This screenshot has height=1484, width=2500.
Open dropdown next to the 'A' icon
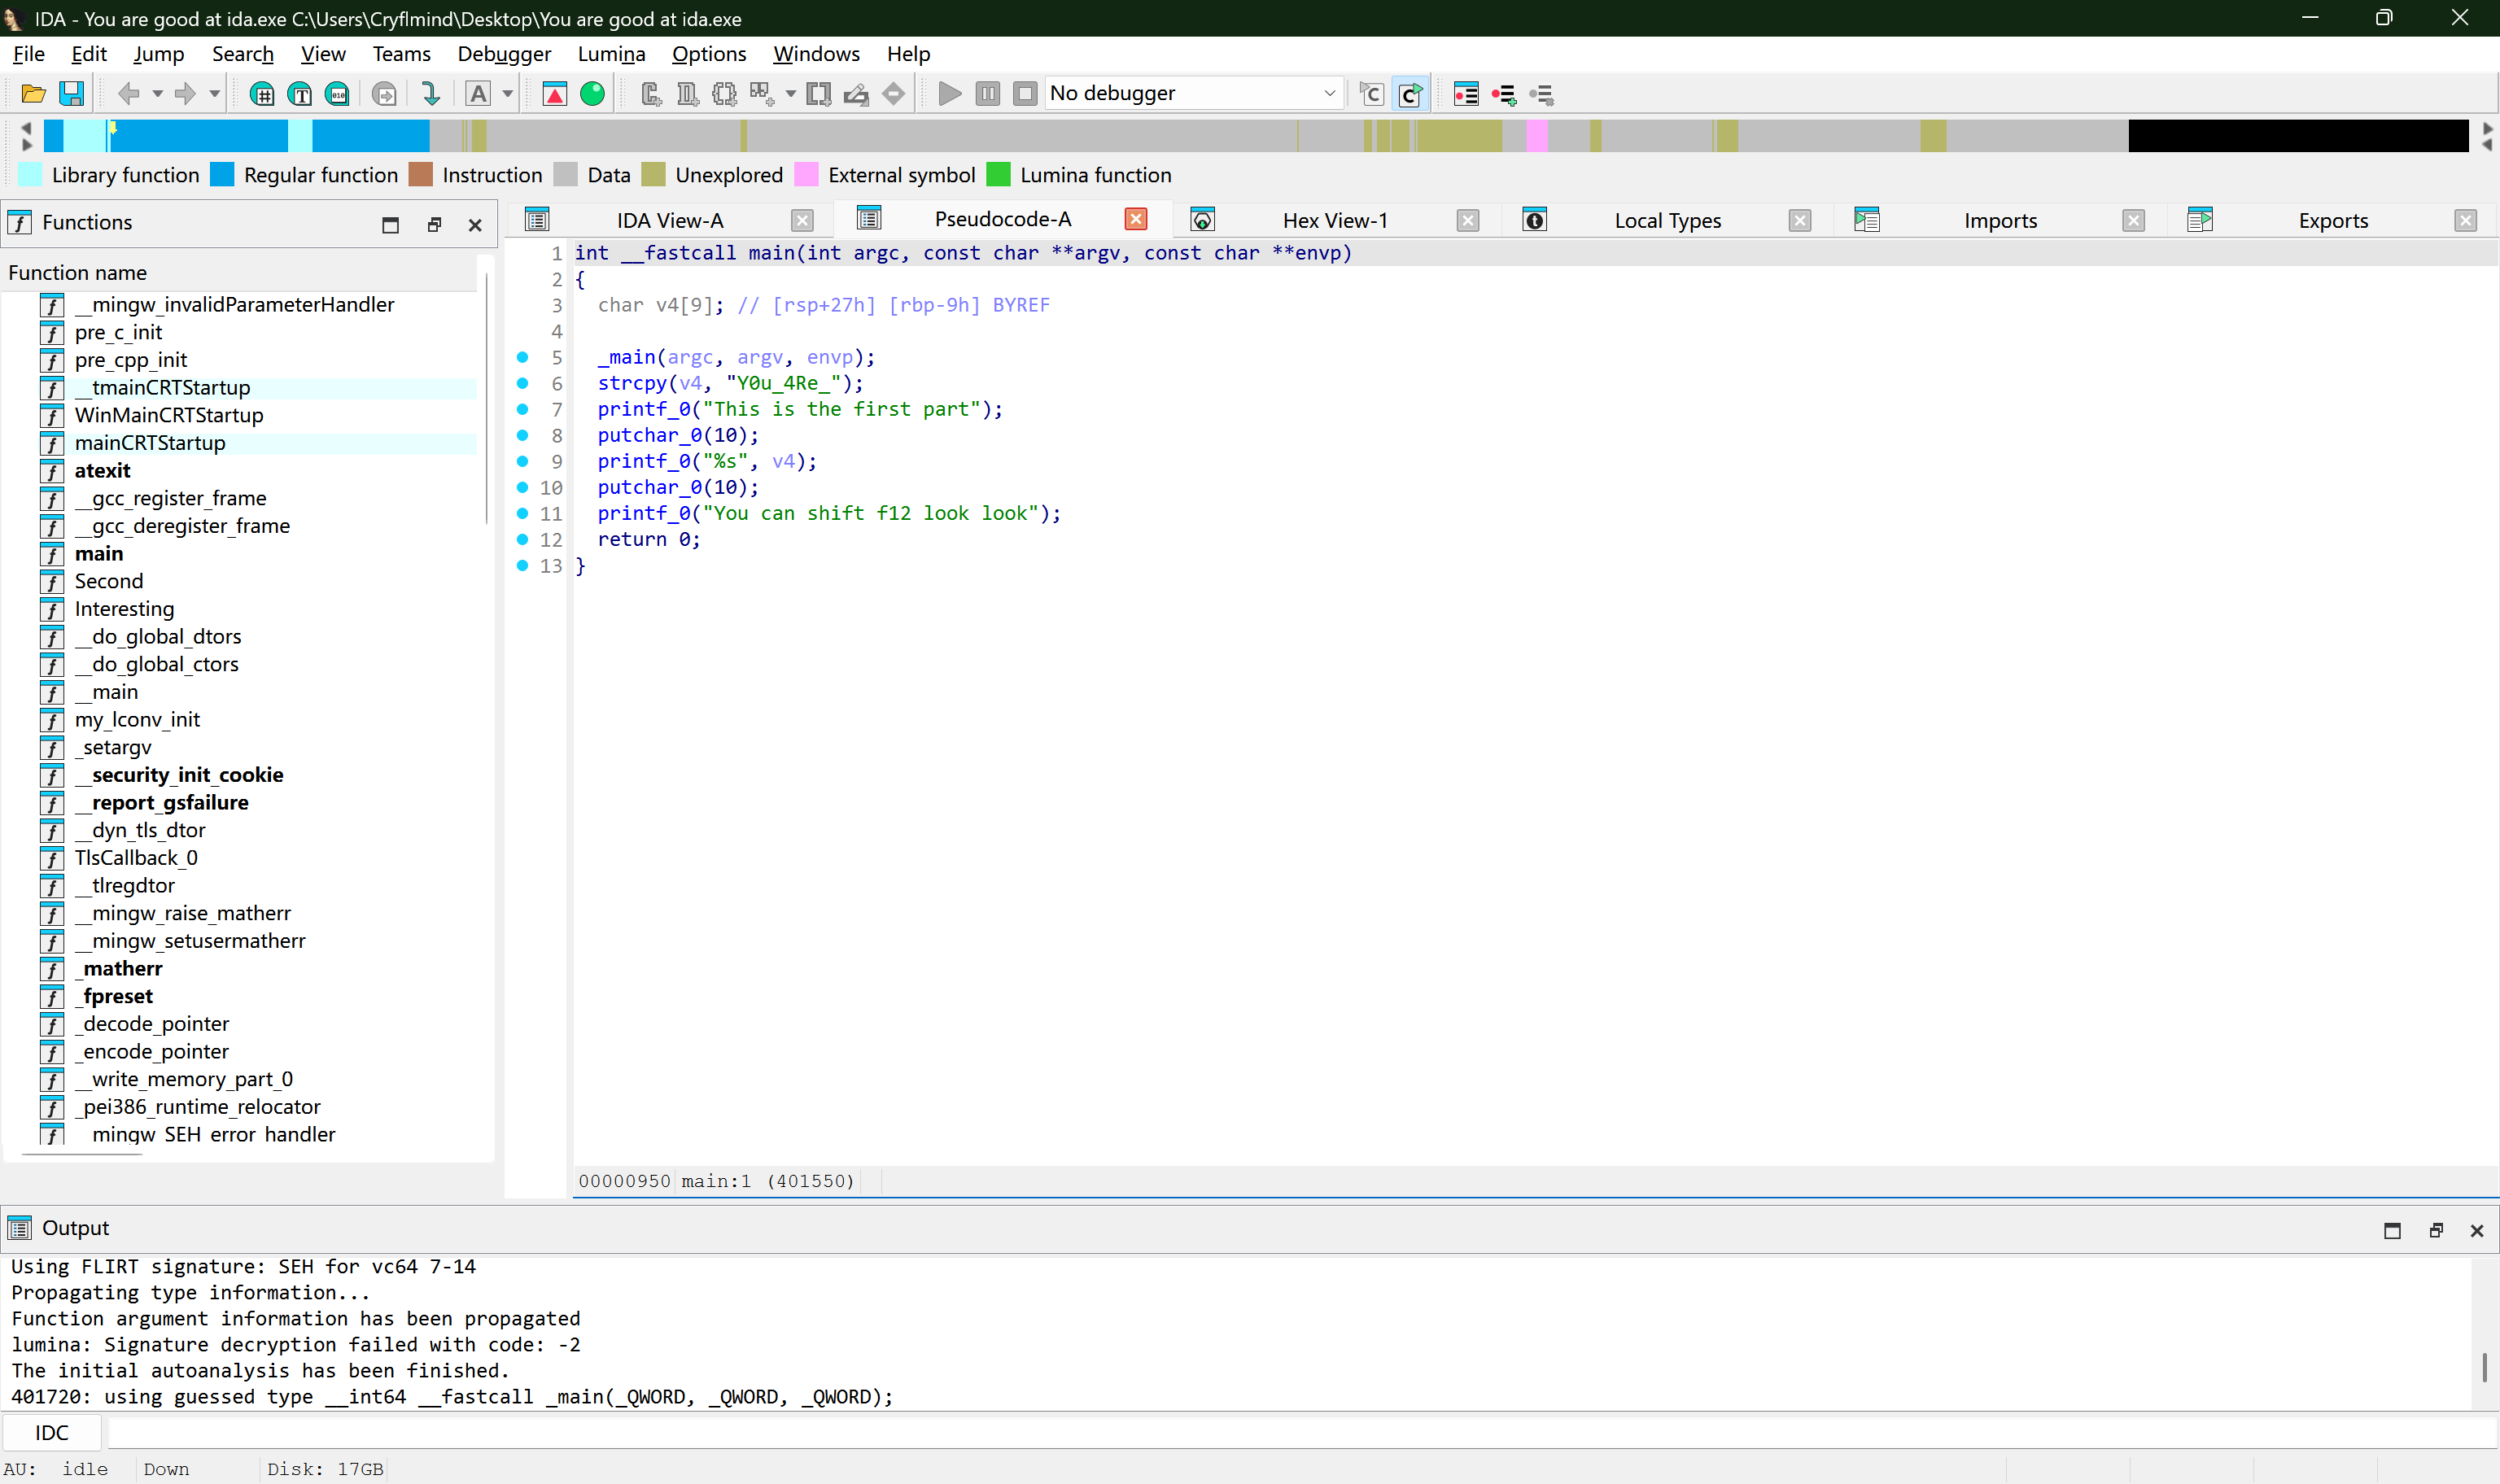[x=508, y=94]
